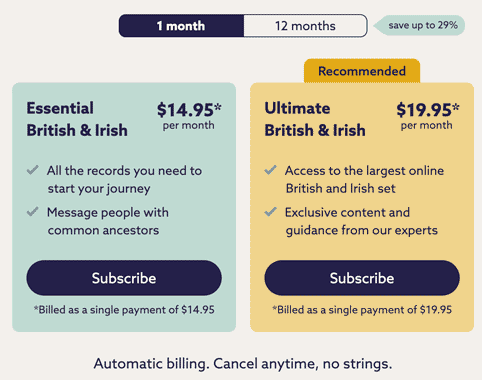Image resolution: width=482 pixels, height=380 pixels.
Task: Click Exclusive content and guidance from experts text
Action: pyautogui.click(x=361, y=221)
